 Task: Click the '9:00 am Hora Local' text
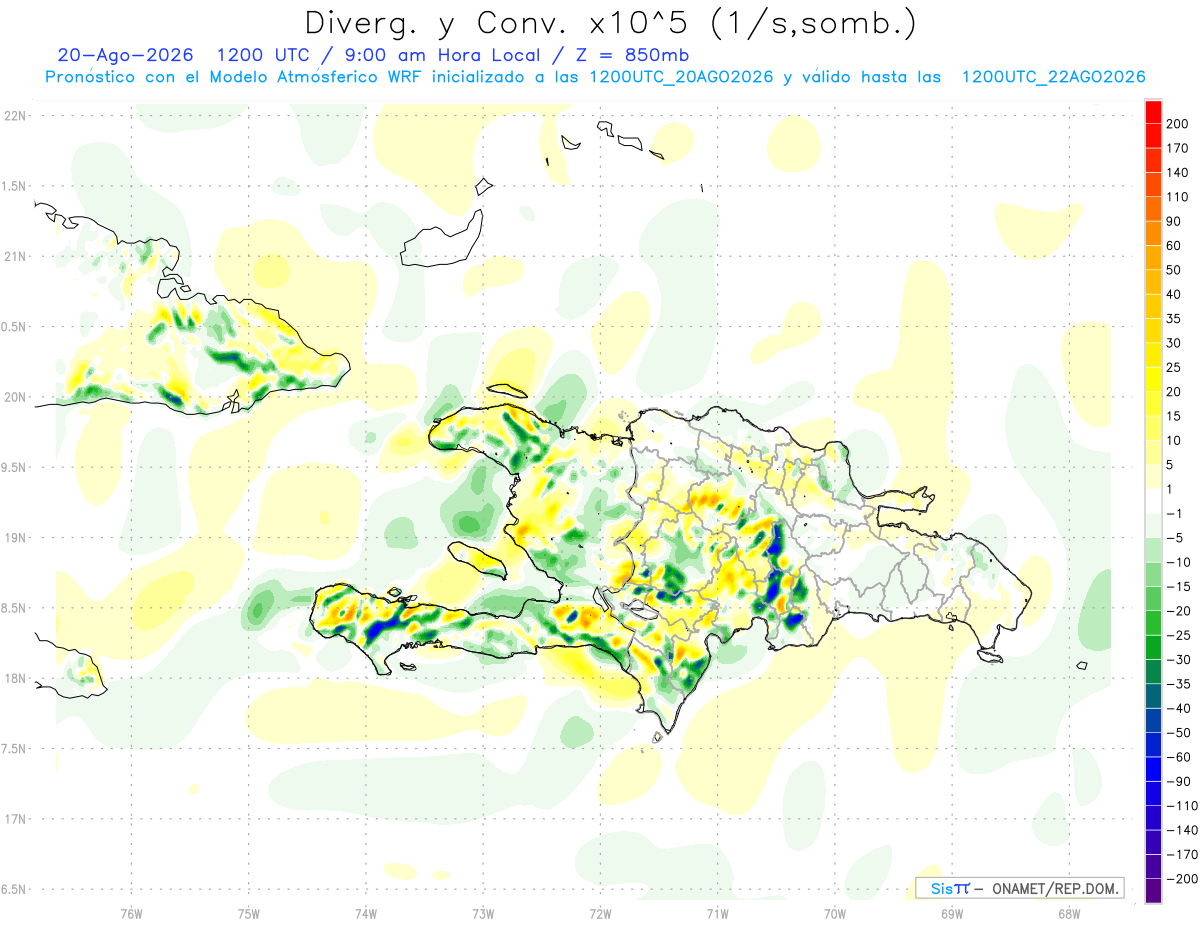point(446,54)
